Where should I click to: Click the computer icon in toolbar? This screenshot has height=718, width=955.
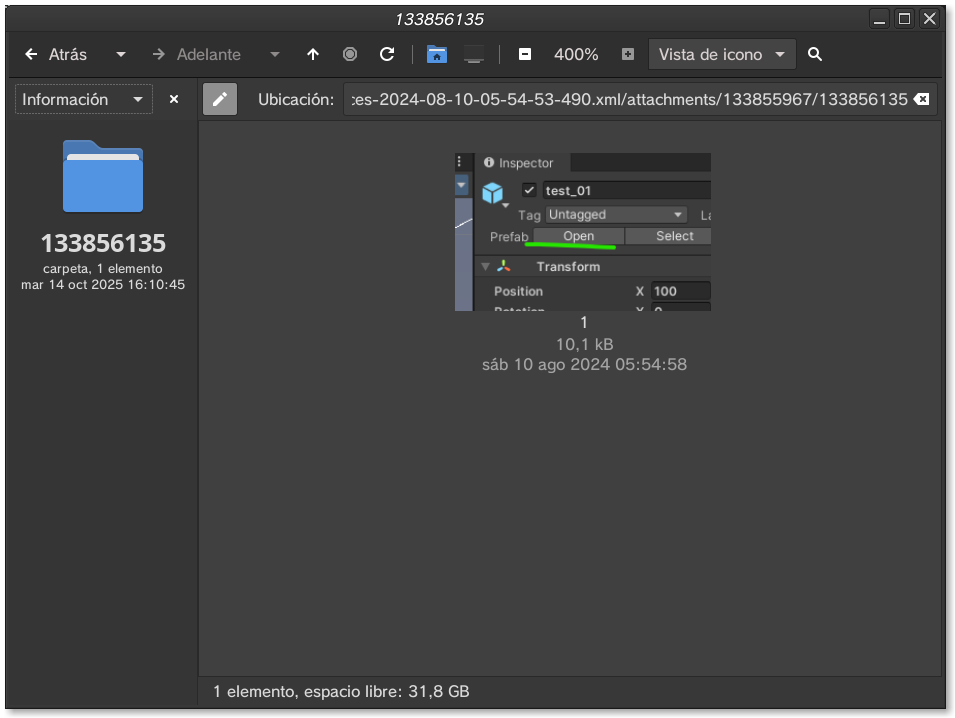[474, 55]
